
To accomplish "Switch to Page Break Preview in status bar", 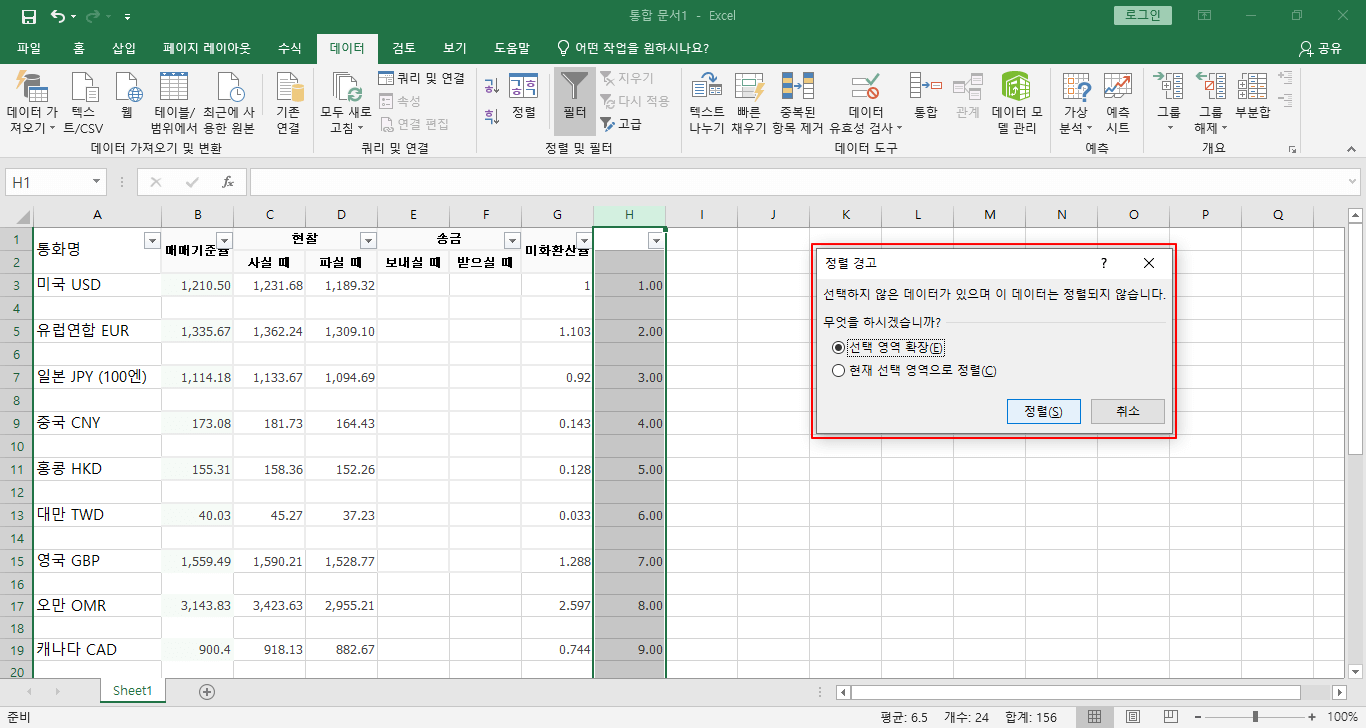I will click(x=1169, y=717).
